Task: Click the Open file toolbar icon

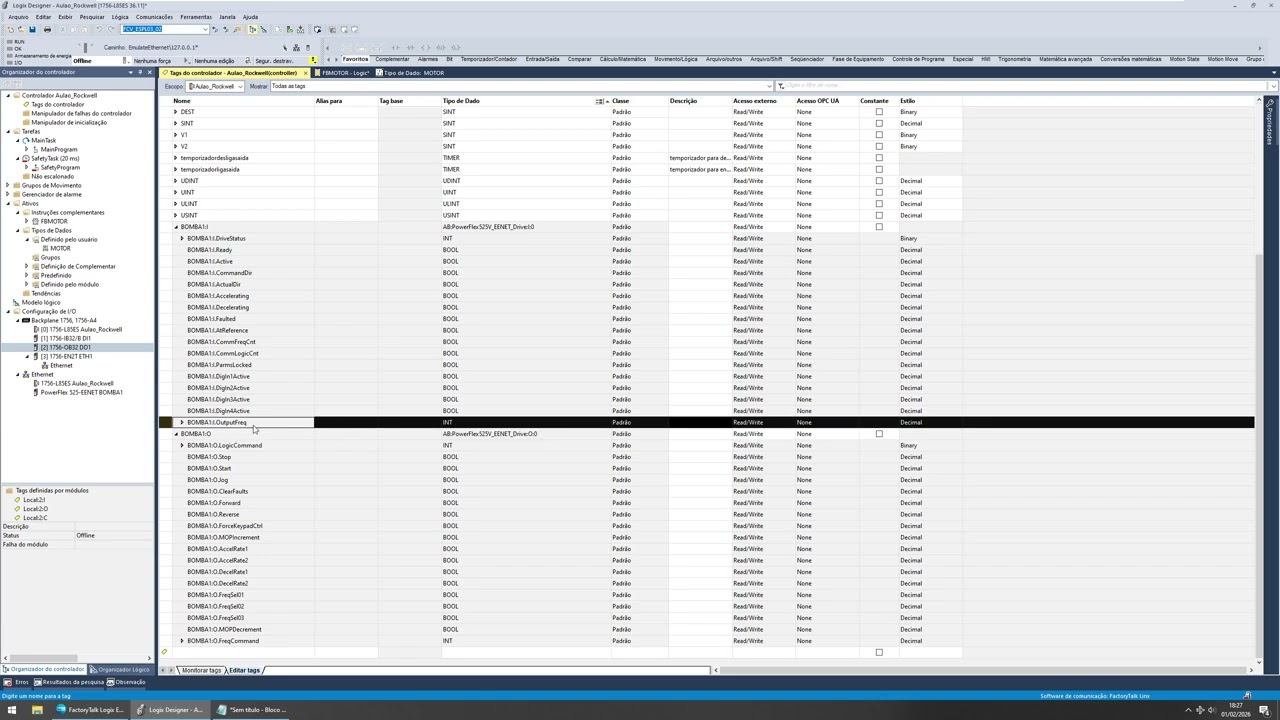Action: pos(21,29)
